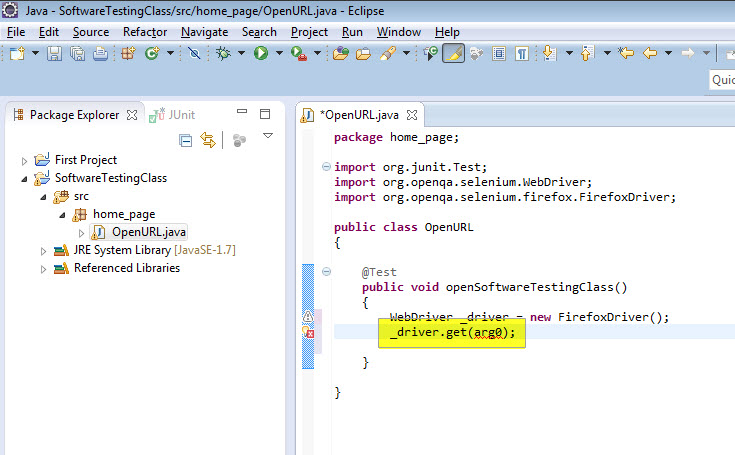
Task: Open the Navigate menu
Action: tap(204, 32)
